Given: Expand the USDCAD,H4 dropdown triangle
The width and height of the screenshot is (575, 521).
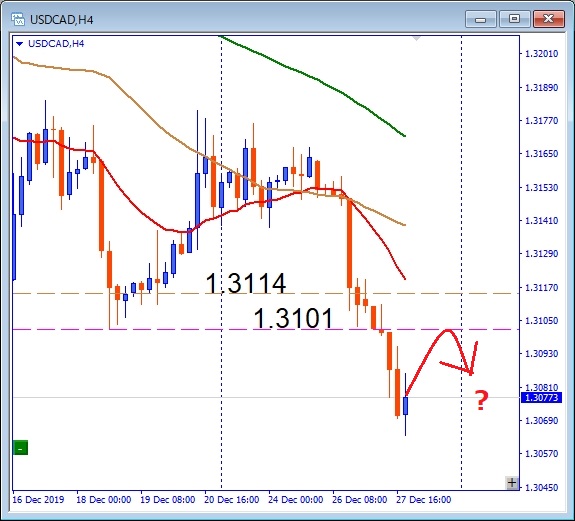Looking at the screenshot, I should (20, 44).
